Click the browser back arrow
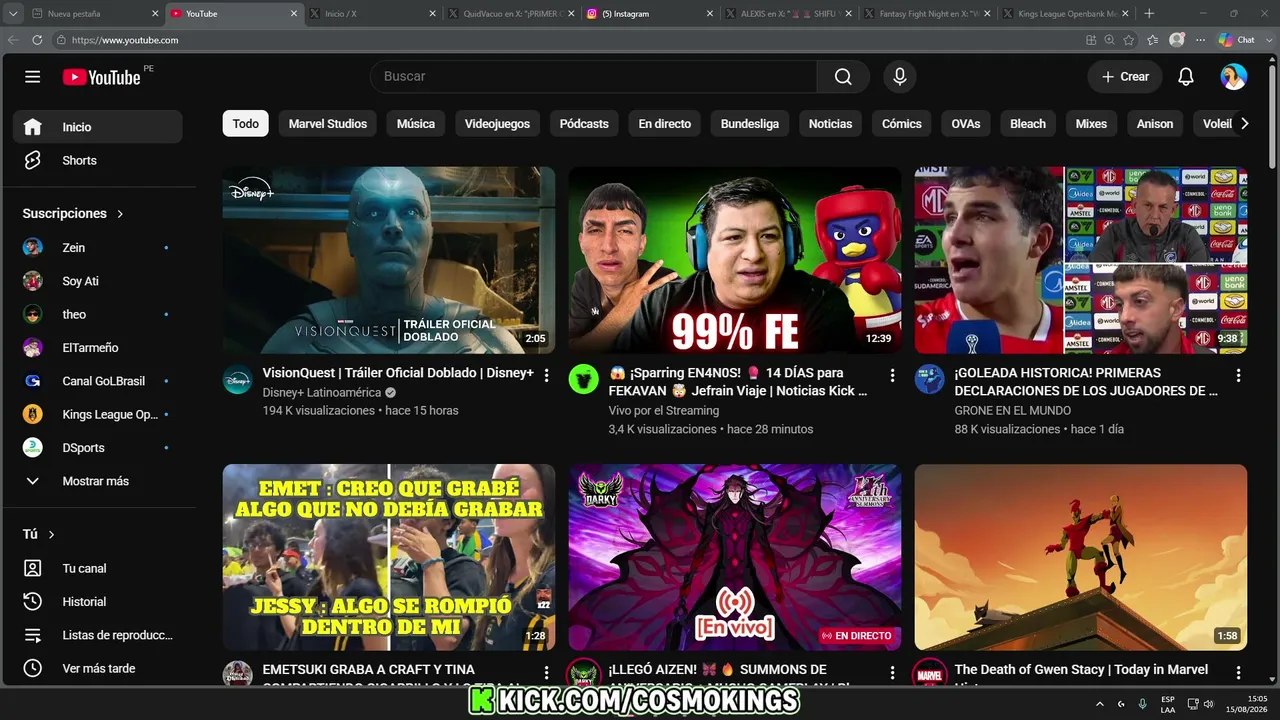Image resolution: width=1280 pixels, height=720 pixels. click(x=13, y=40)
